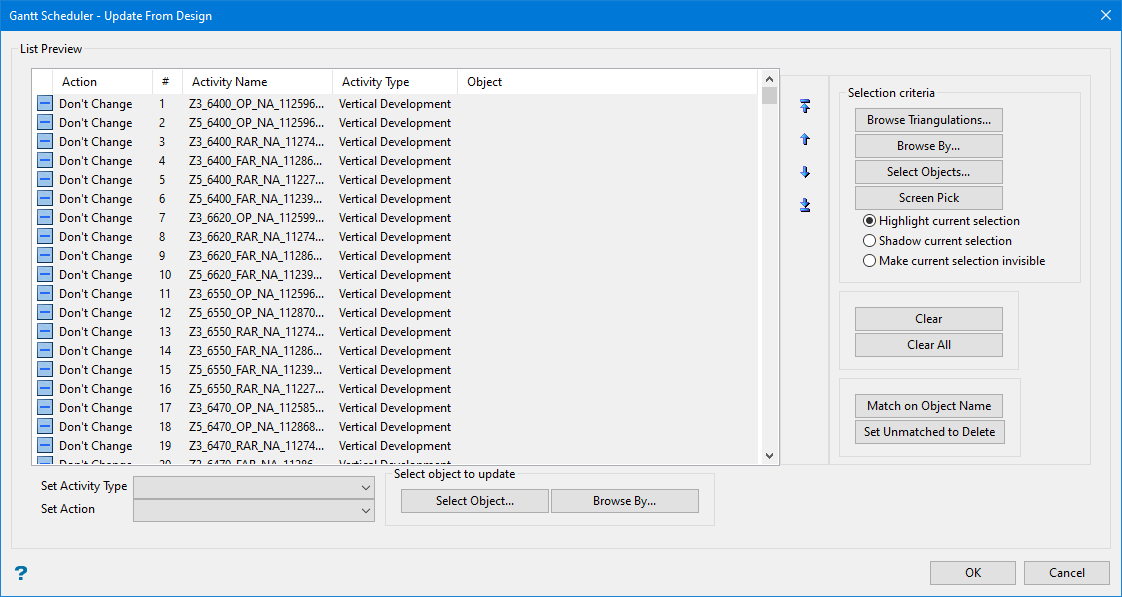Click the move down arrow icon
Image resolution: width=1122 pixels, height=597 pixels.
point(805,172)
